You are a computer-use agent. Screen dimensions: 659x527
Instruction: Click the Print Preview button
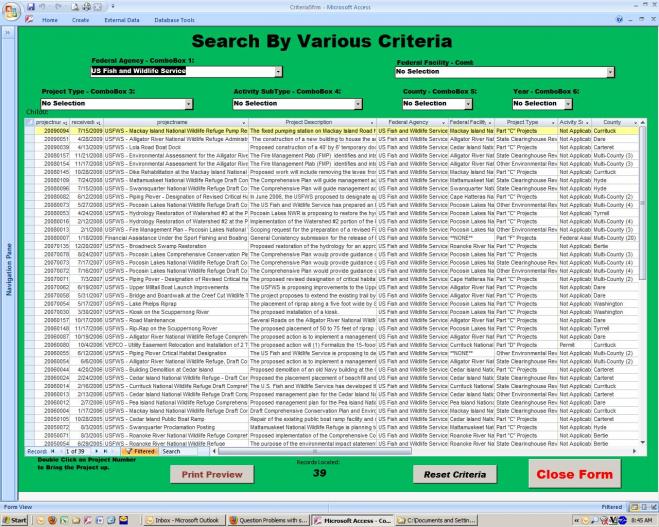click(212, 474)
